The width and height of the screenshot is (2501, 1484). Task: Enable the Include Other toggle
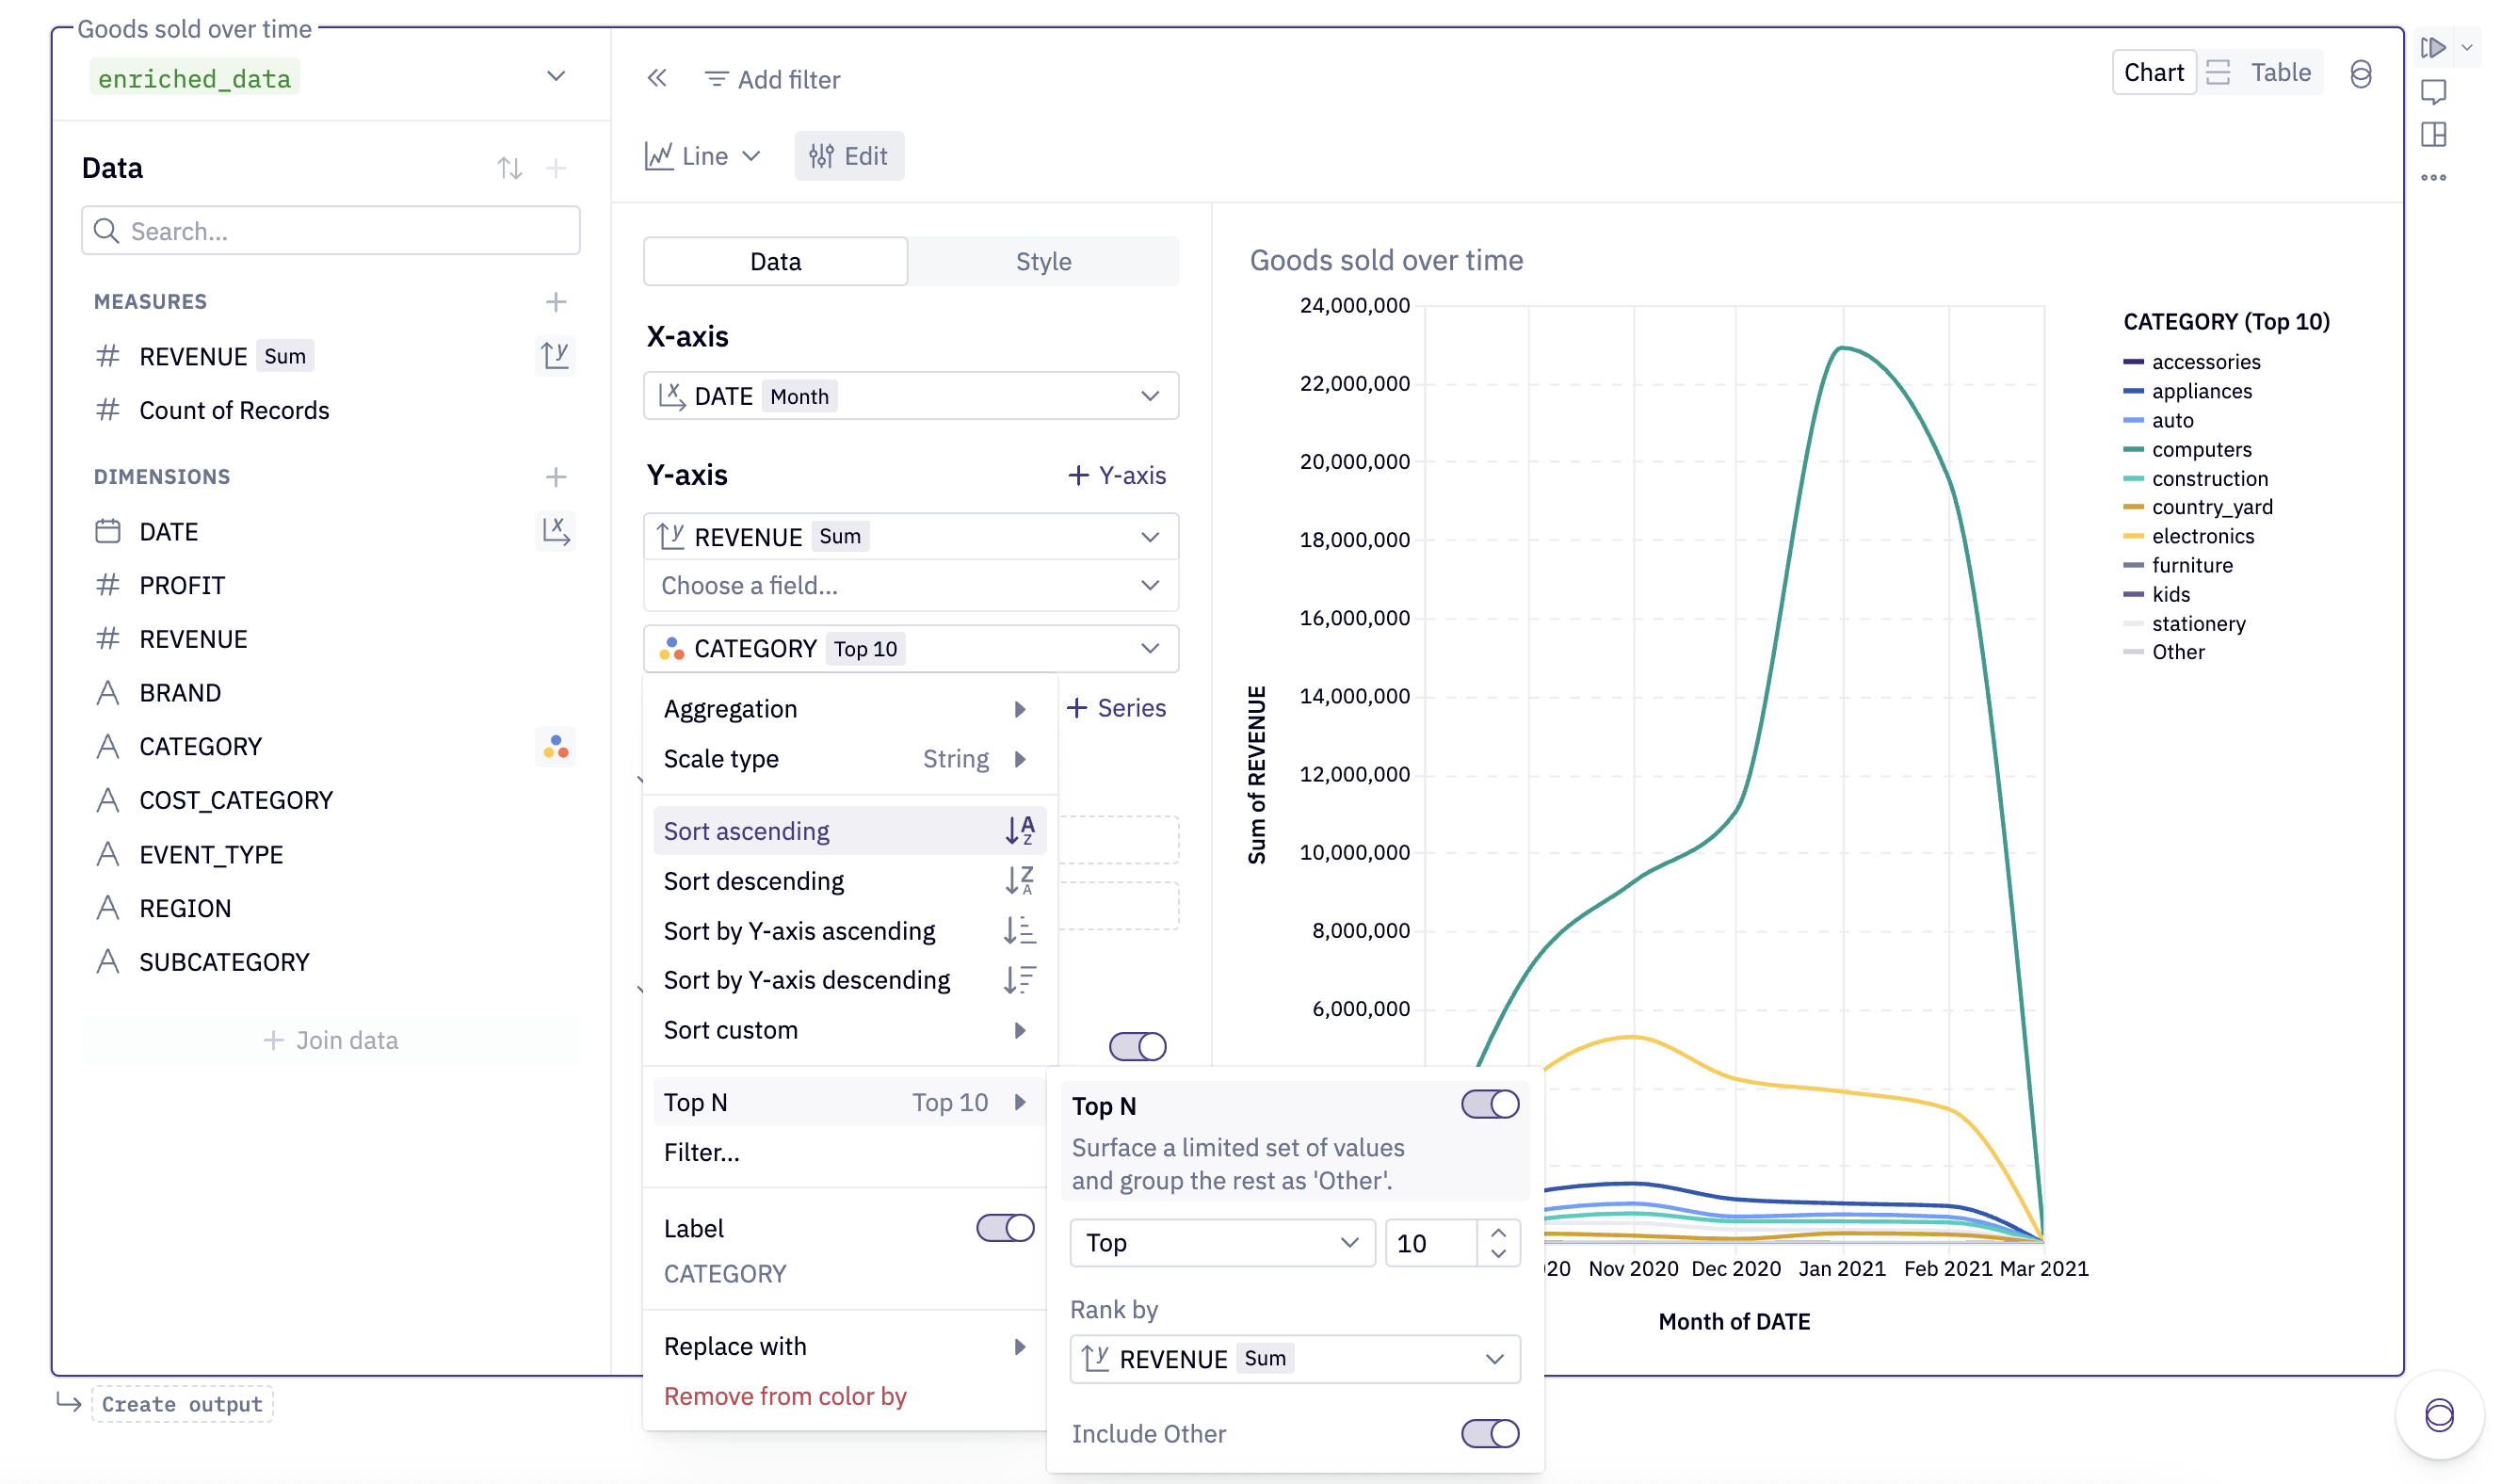(x=1489, y=1433)
